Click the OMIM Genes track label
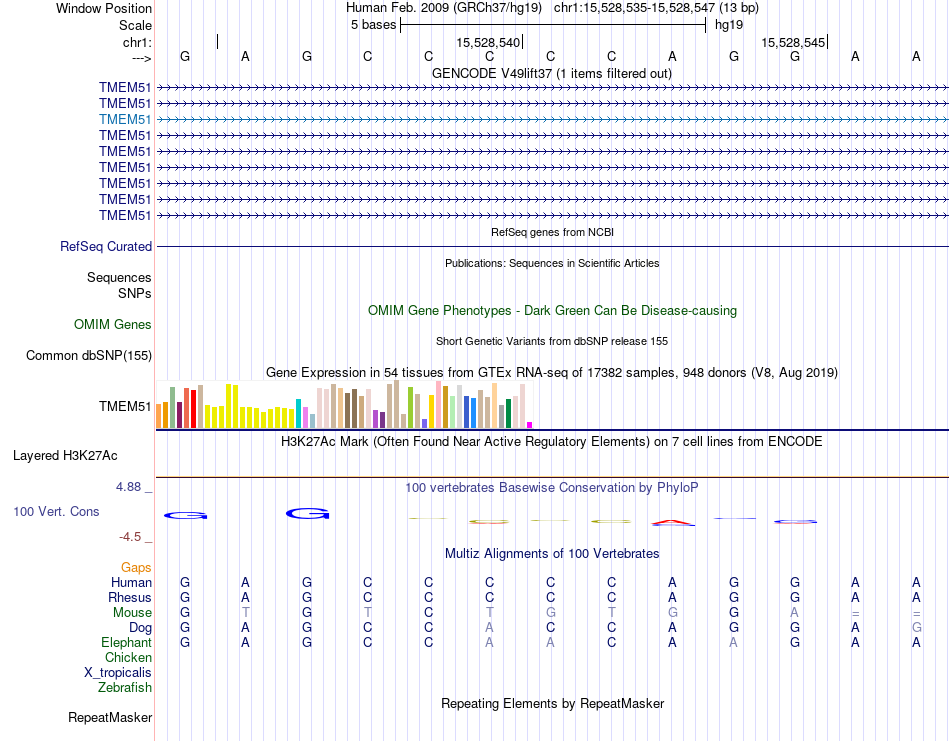This screenshot has height=741, width=950. tap(113, 325)
